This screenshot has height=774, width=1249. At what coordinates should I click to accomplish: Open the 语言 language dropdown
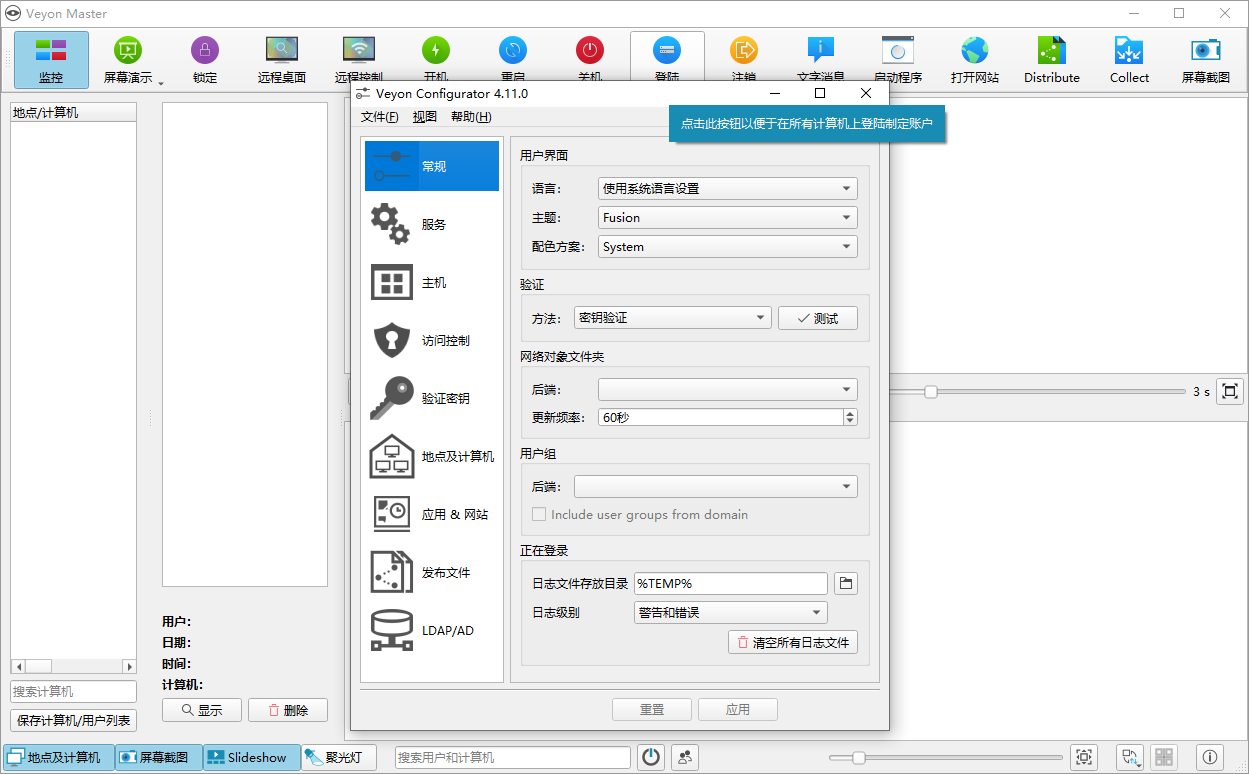(x=727, y=188)
